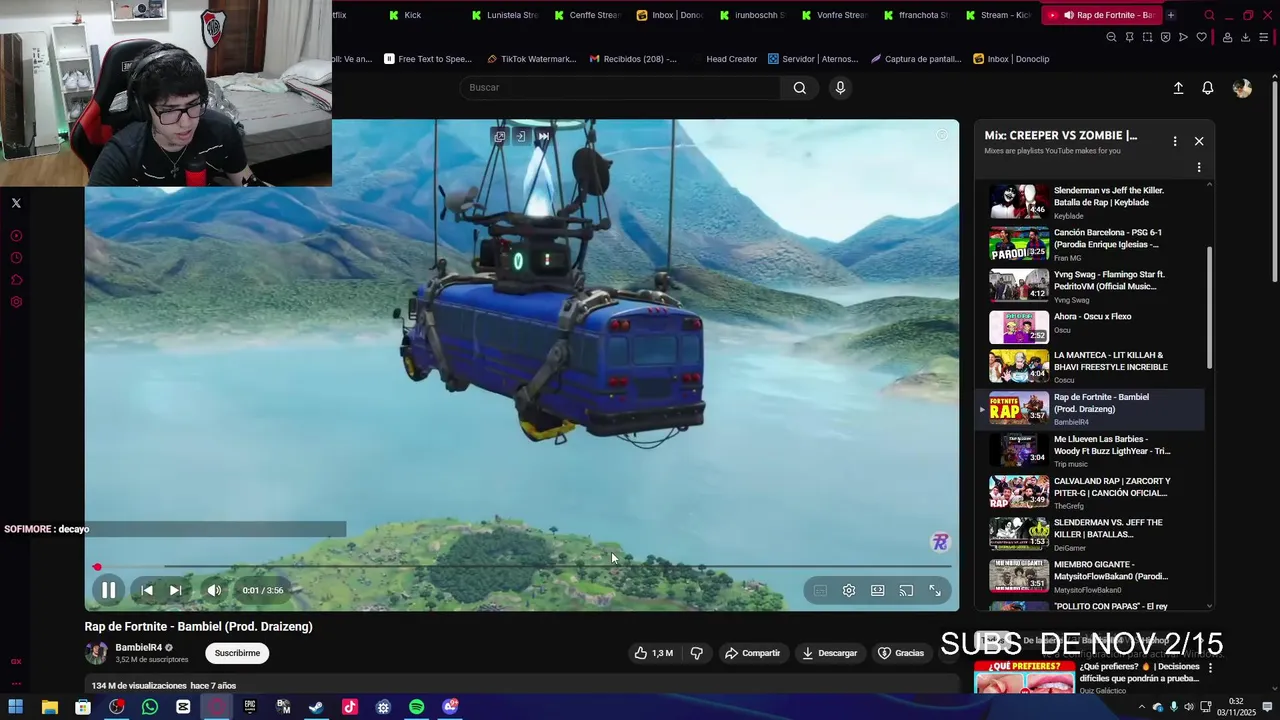Screen dimensions: 1280x720
Task: Play Me Llueven Las Barbies video
Action: coord(1090,450)
